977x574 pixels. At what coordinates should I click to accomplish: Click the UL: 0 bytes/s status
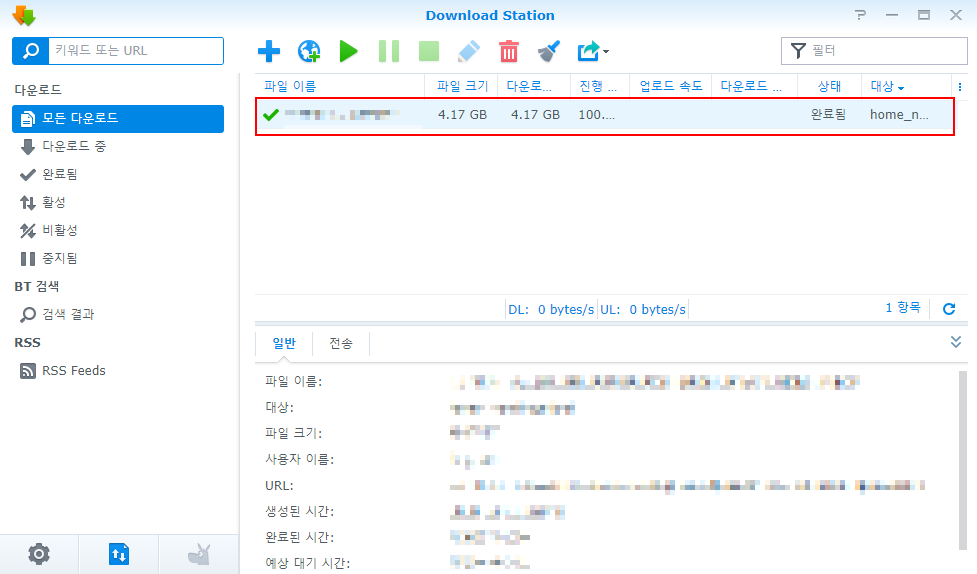click(642, 310)
